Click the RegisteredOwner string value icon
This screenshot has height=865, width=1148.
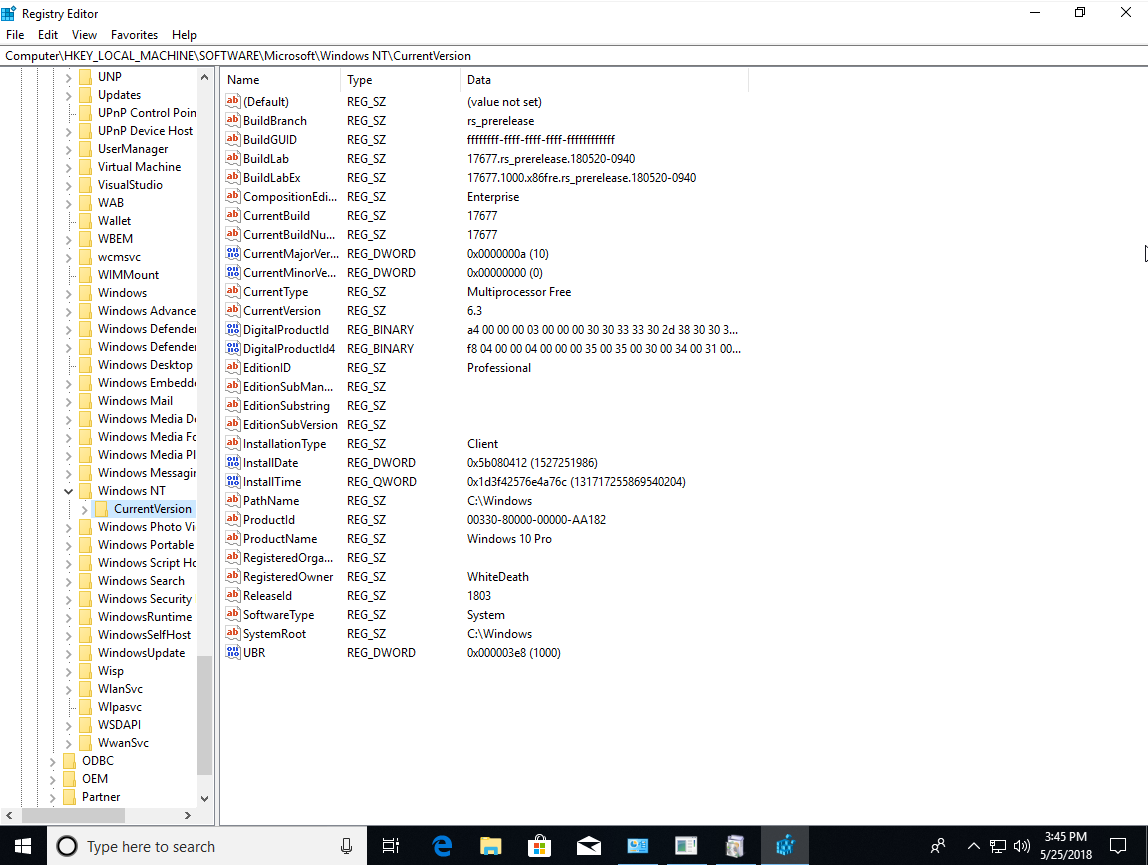tap(233, 576)
